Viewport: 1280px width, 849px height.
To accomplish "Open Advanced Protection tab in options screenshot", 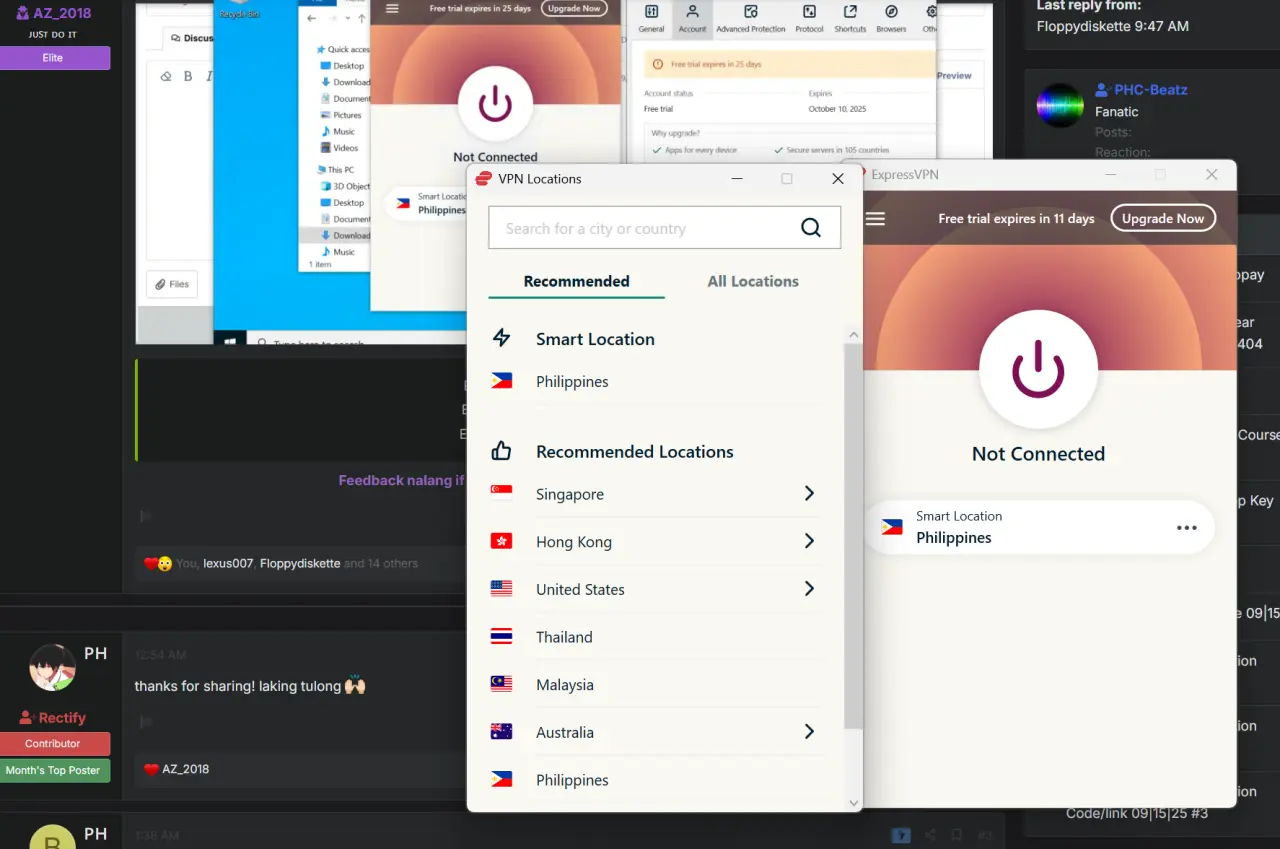I will [x=750, y=17].
